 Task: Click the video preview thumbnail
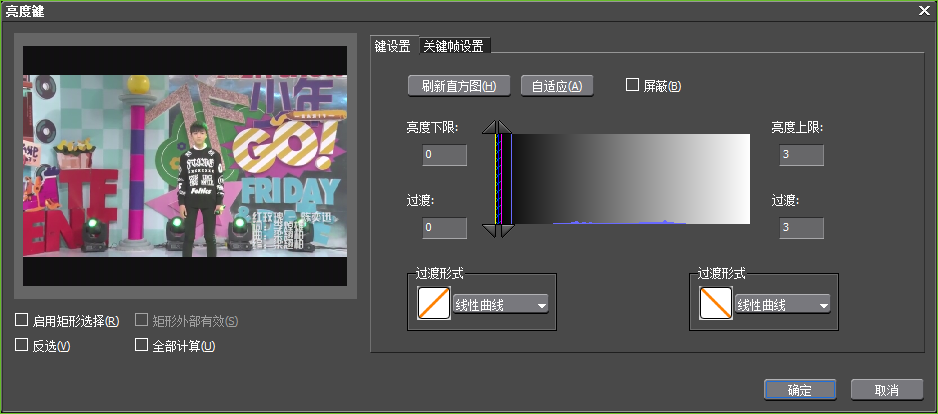(x=185, y=166)
